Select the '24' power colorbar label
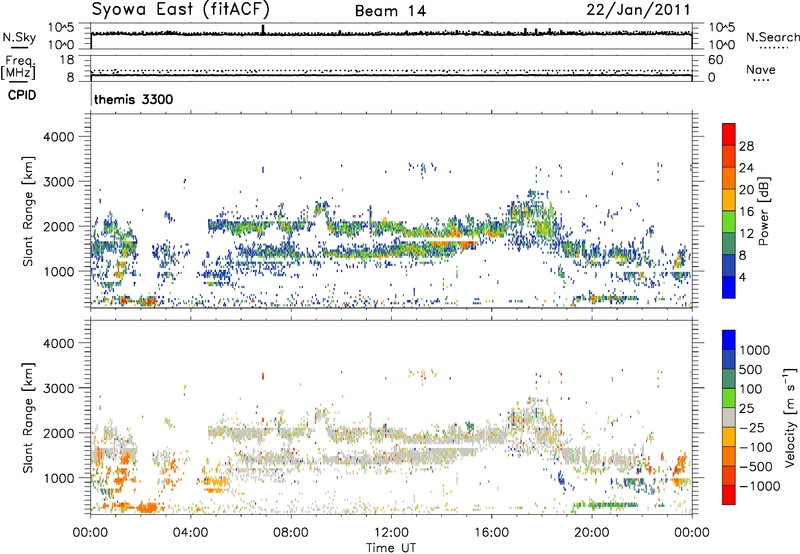800x554 pixels. point(746,168)
